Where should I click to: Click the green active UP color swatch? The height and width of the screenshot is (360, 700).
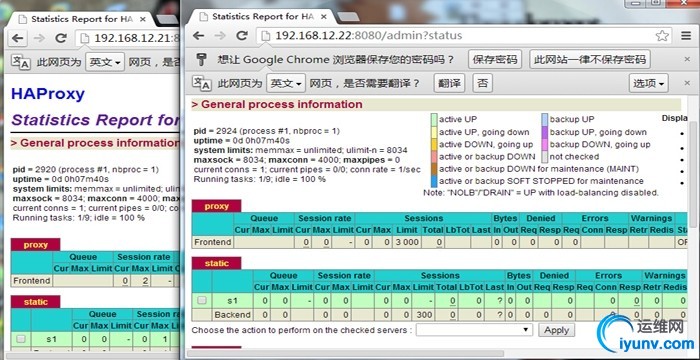click(434, 119)
